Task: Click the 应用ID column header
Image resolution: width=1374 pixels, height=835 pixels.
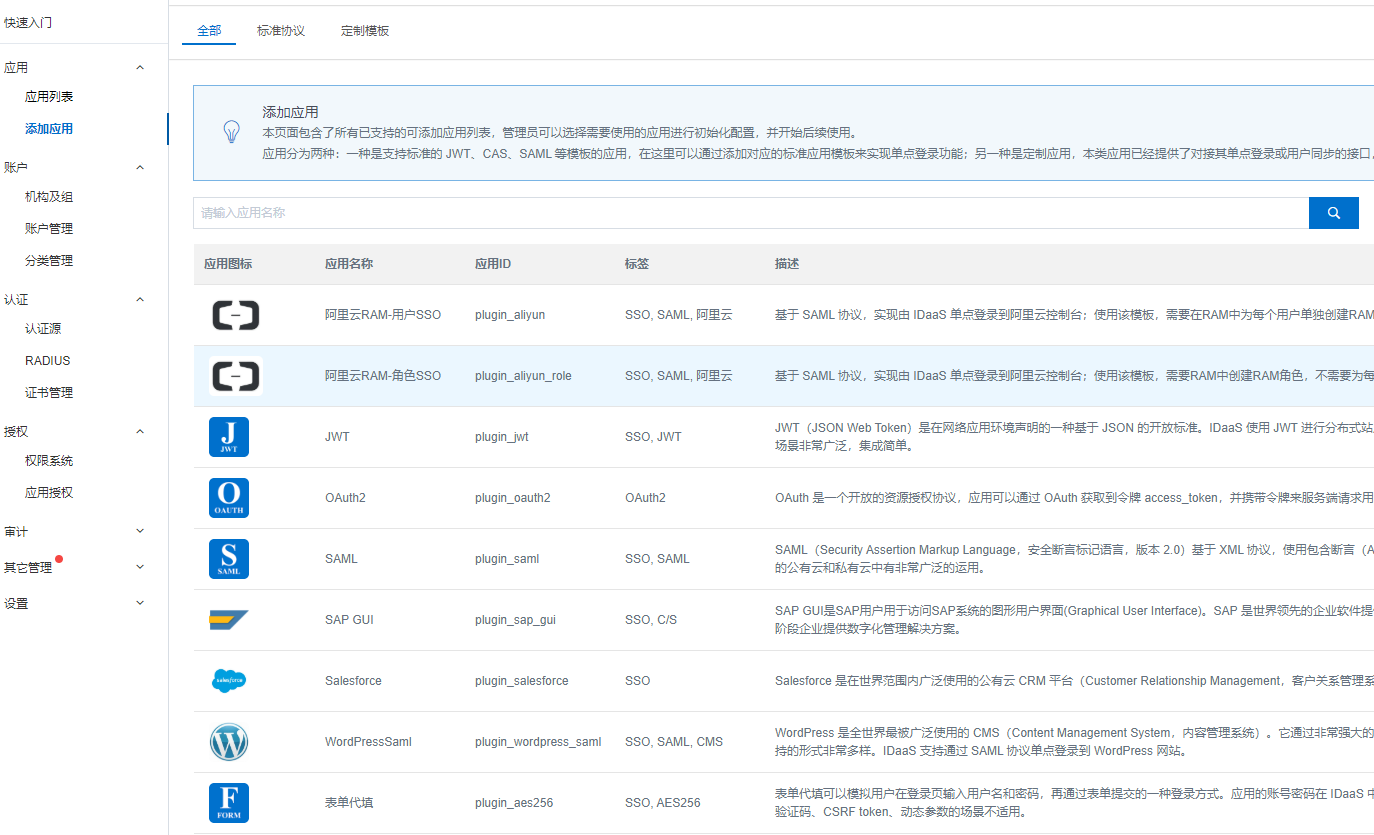Action: pyautogui.click(x=493, y=264)
